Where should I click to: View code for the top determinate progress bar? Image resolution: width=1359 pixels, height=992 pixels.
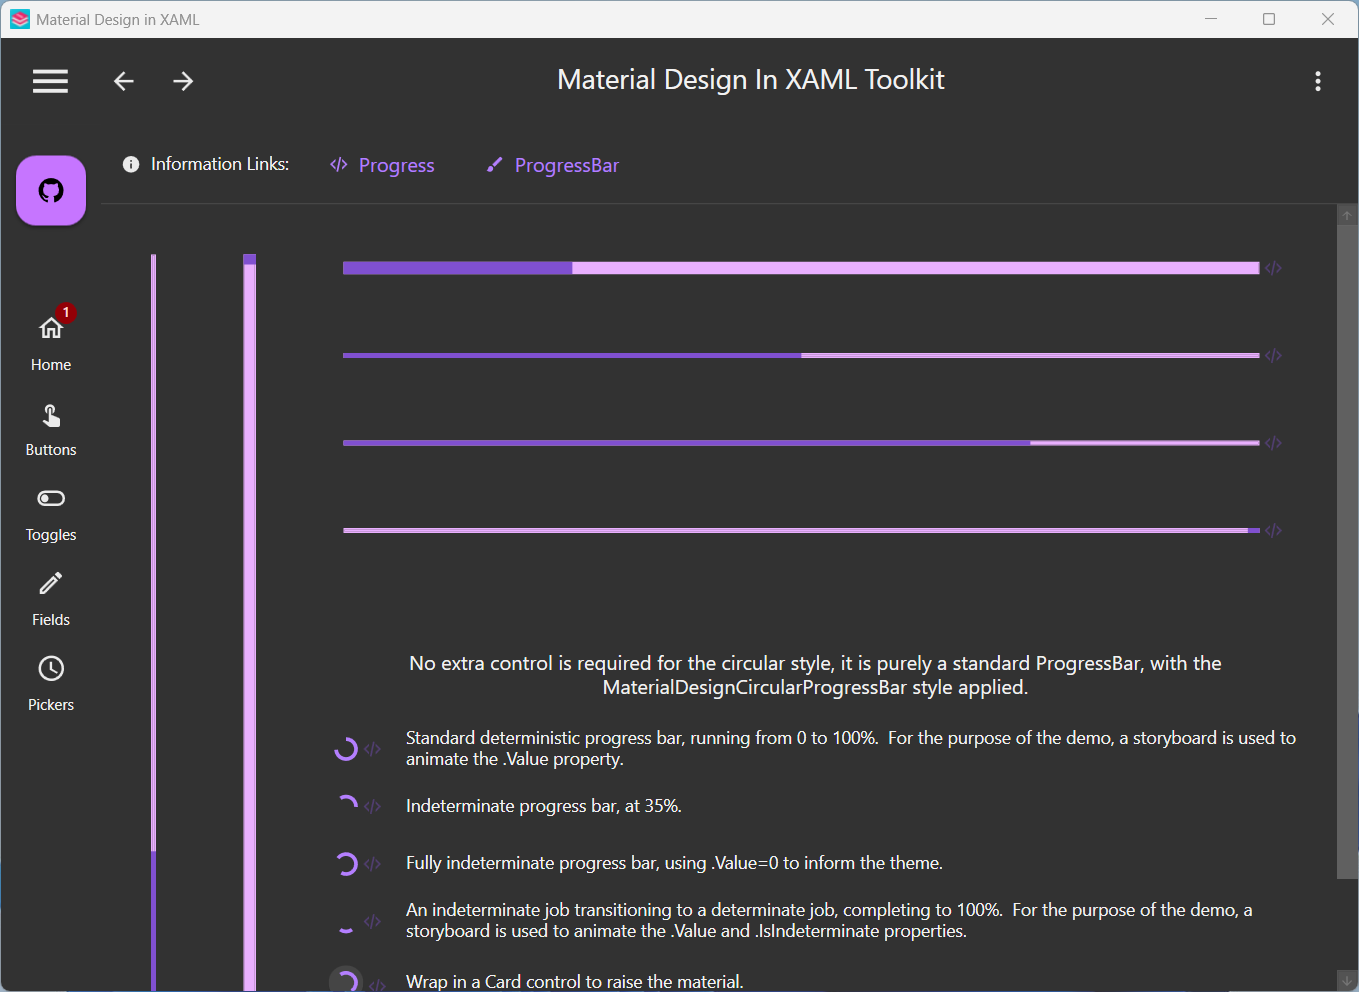tap(1273, 267)
